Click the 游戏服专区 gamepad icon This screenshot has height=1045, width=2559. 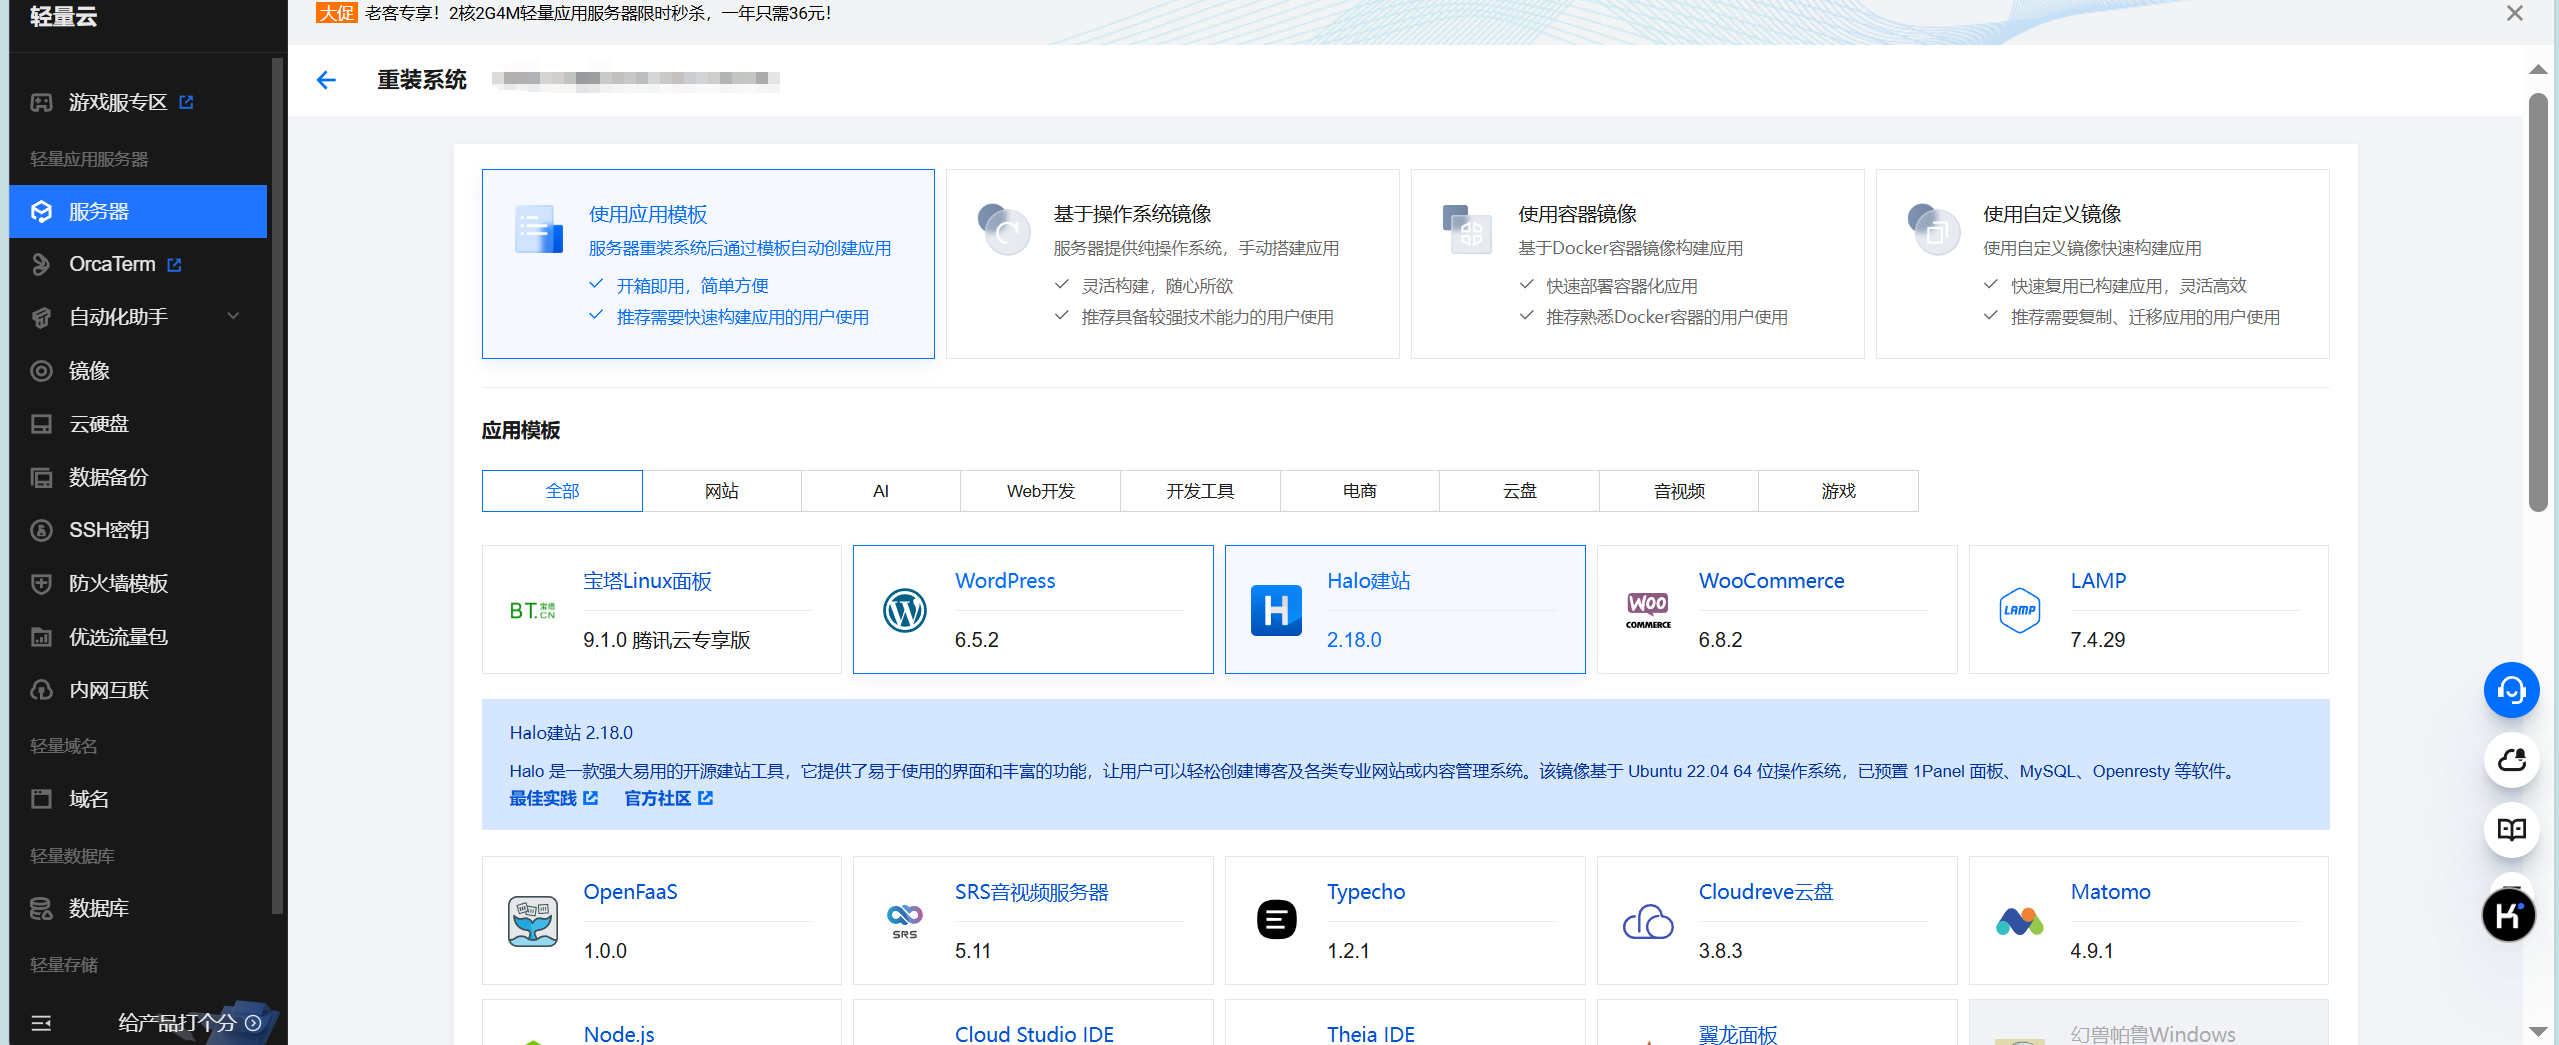(41, 102)
